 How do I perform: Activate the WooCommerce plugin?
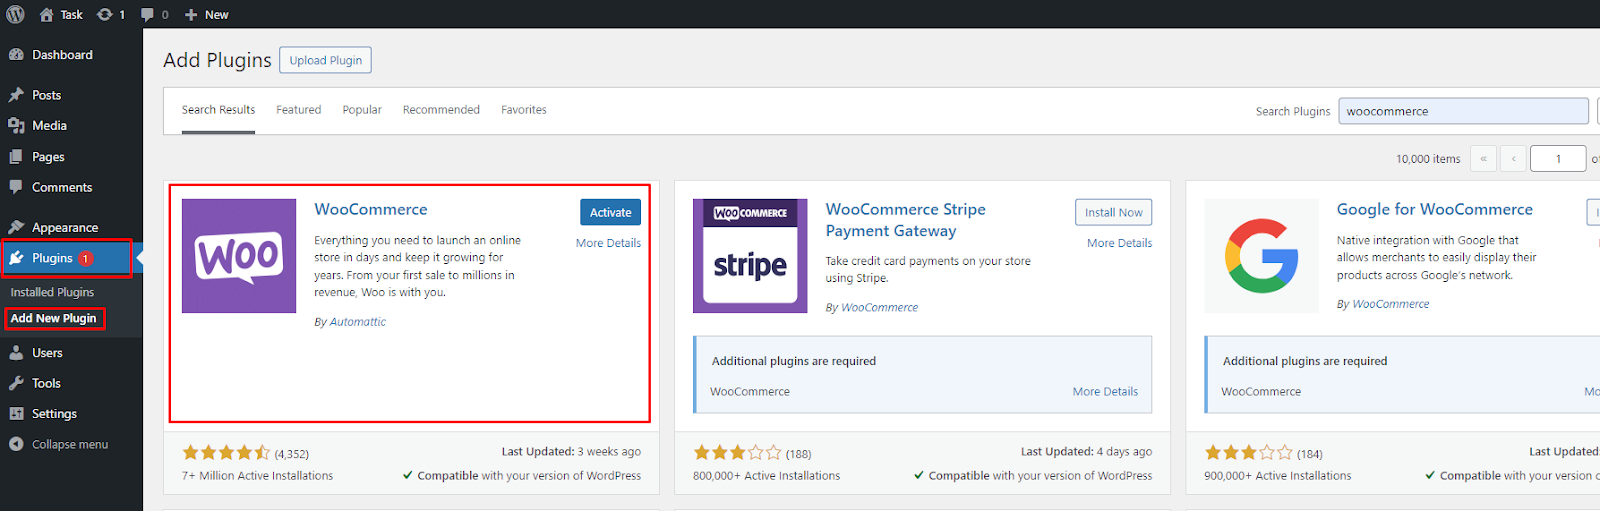tap(610, 212)
